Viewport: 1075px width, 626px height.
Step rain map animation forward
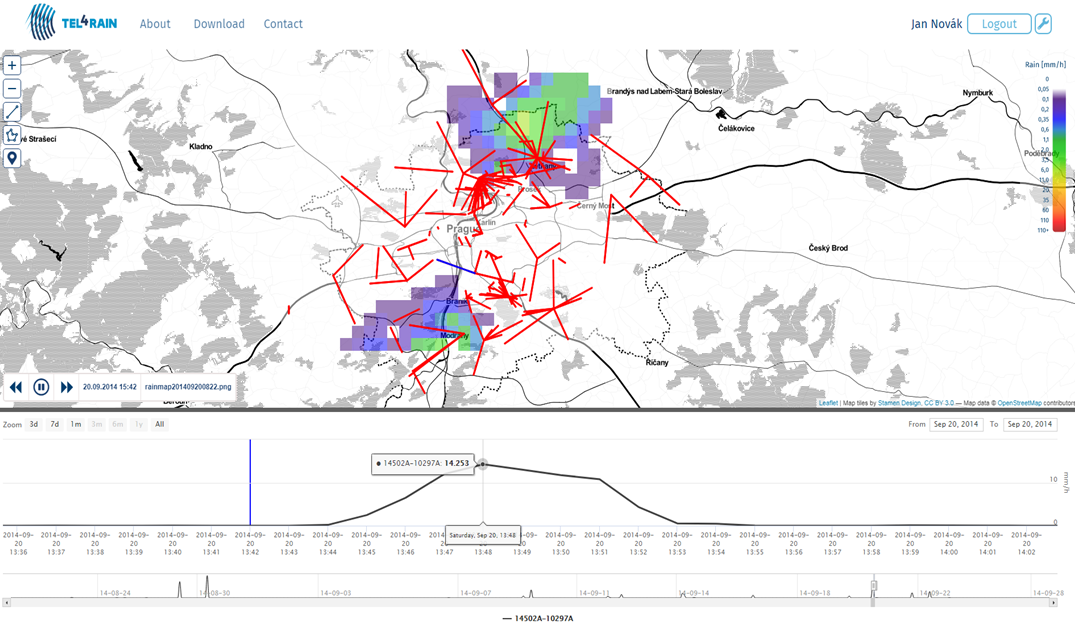[x=67, y=387]
